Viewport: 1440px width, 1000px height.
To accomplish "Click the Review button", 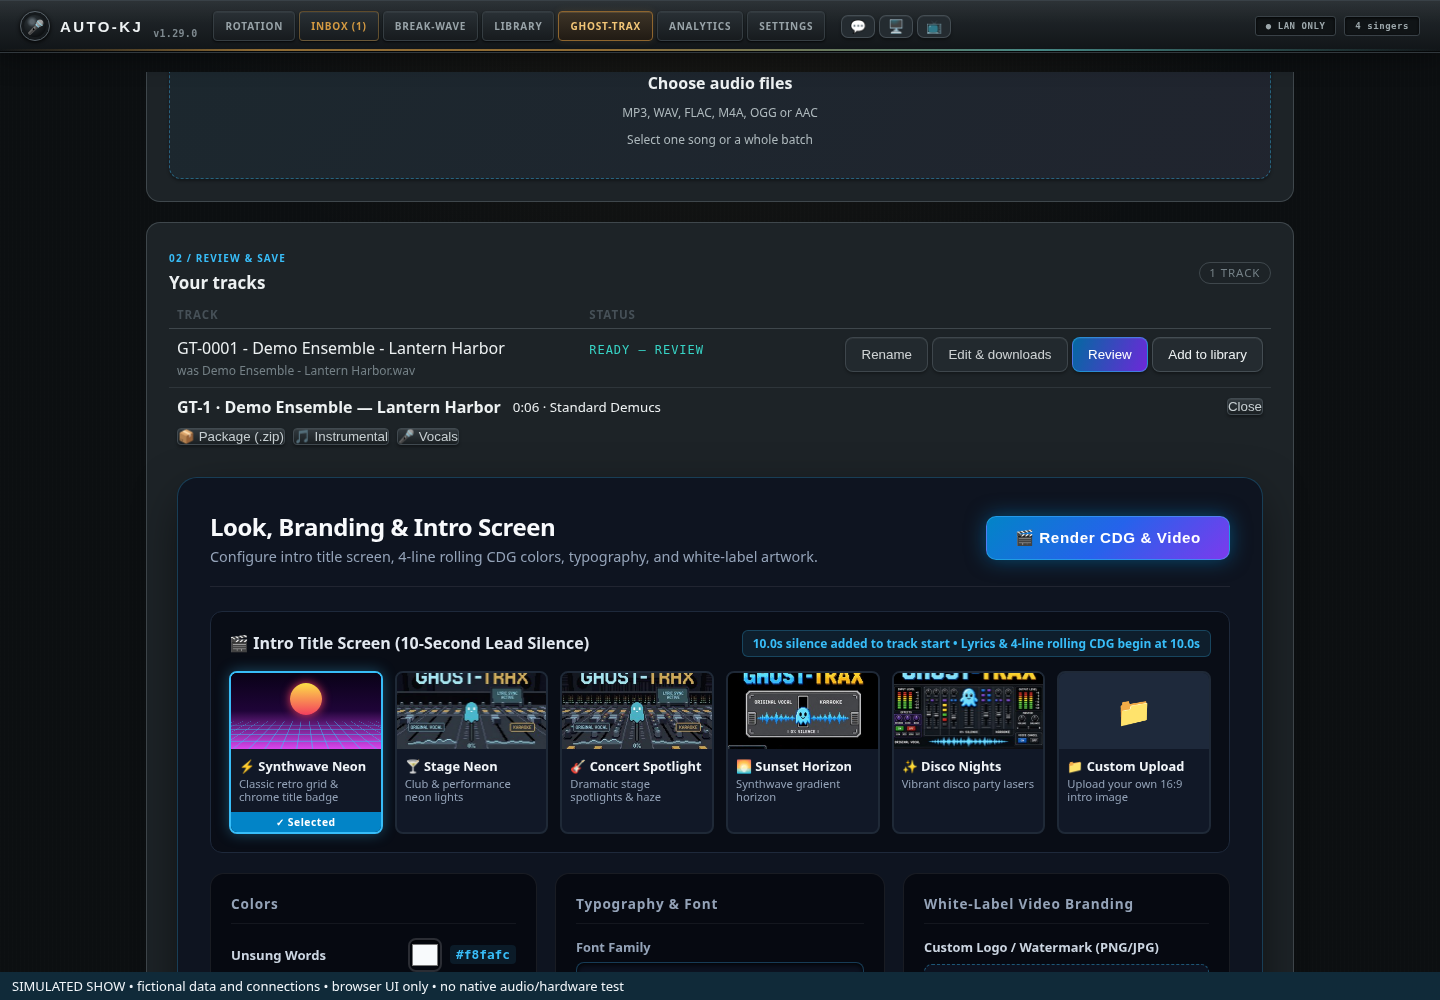I will 1110,355.
